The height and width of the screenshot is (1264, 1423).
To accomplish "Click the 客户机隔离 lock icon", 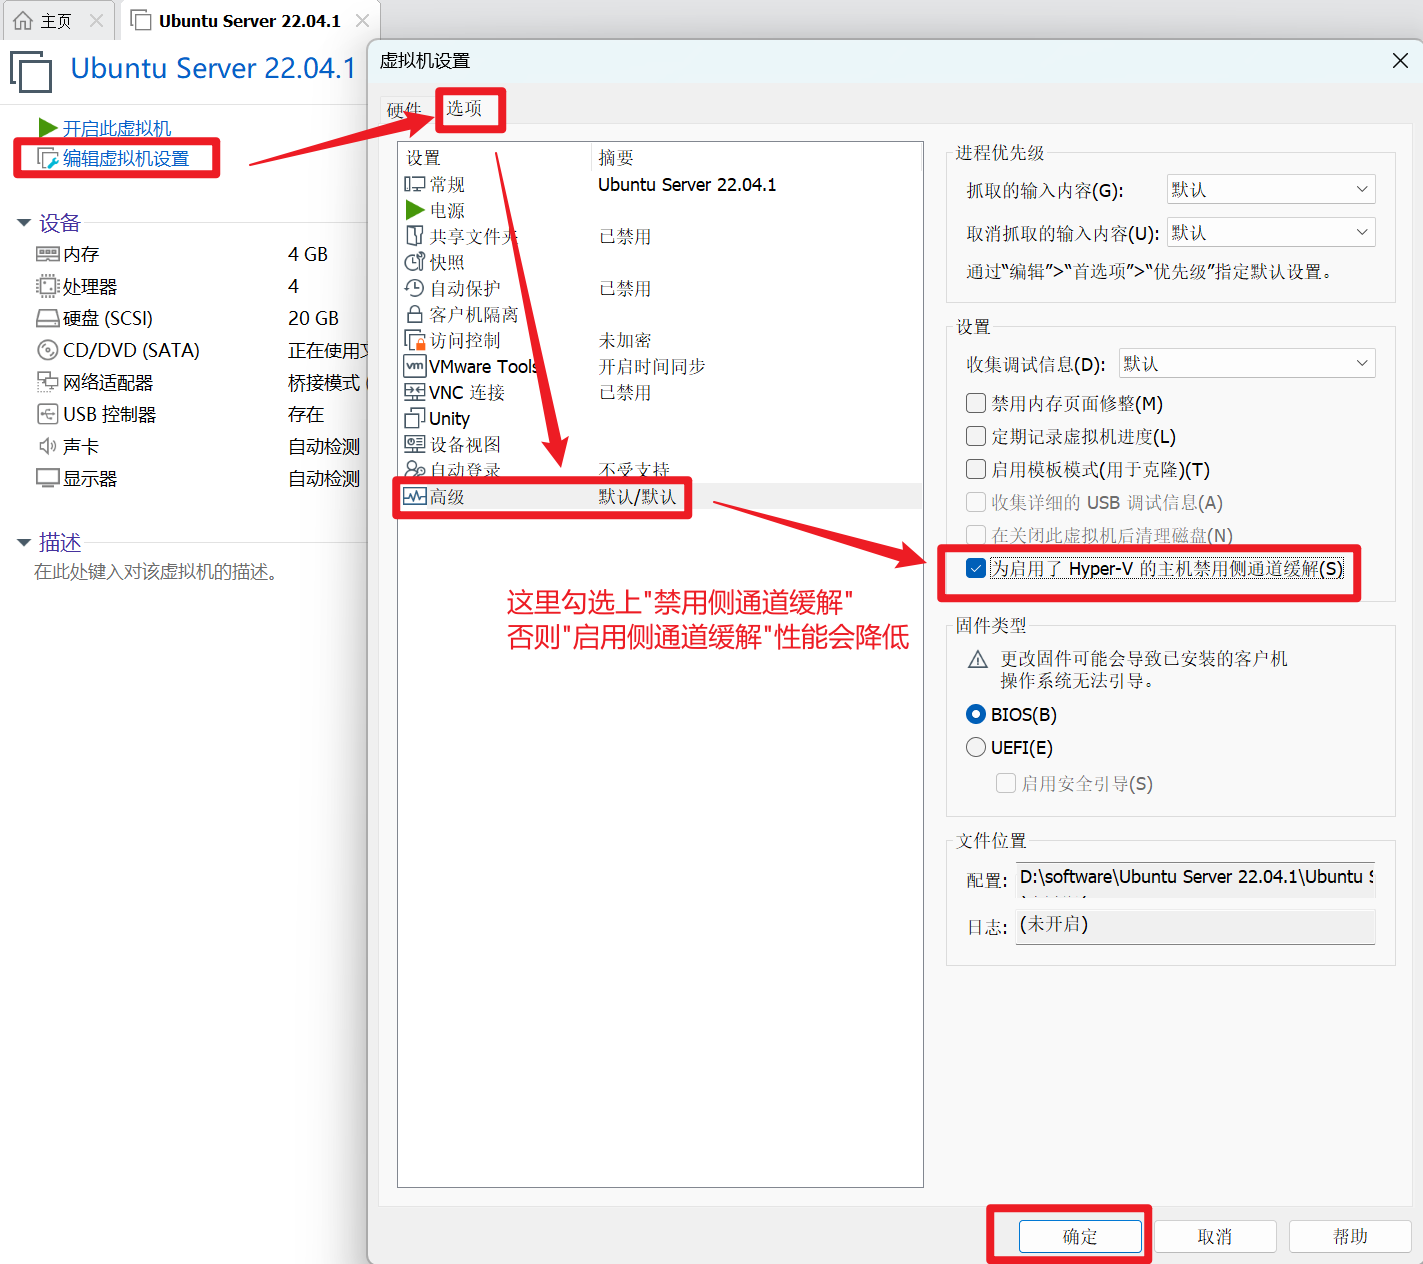I will tap(415, 314).
